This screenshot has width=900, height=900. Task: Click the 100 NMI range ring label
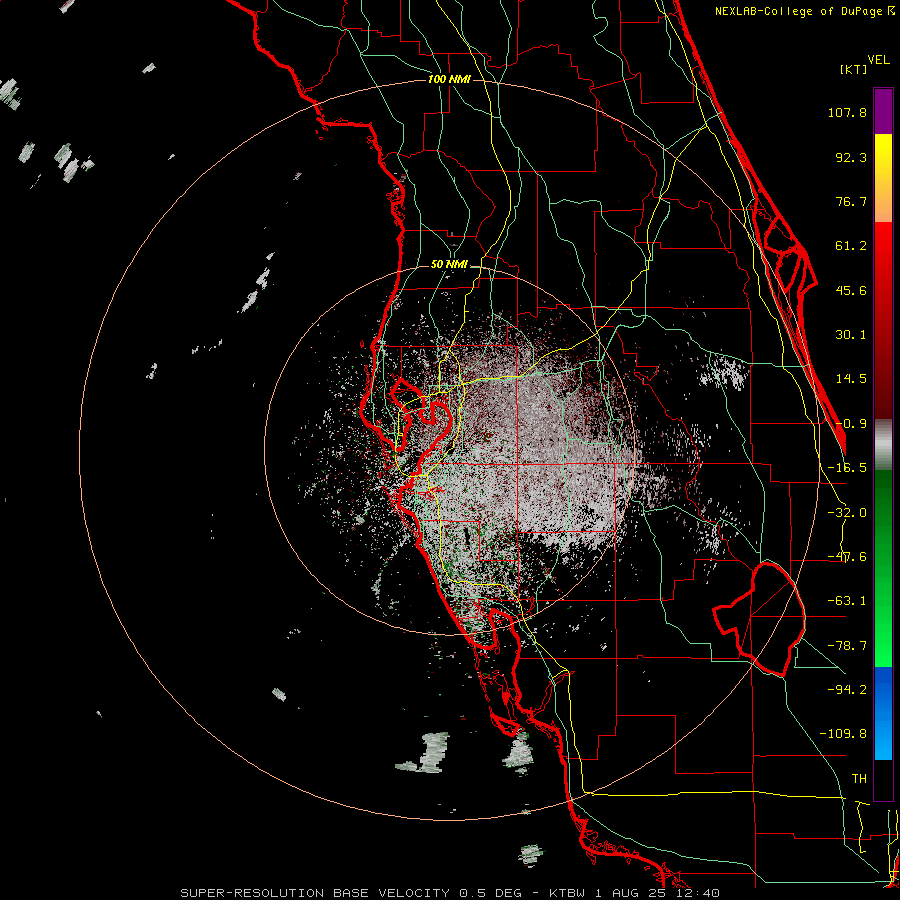[449, 79]
